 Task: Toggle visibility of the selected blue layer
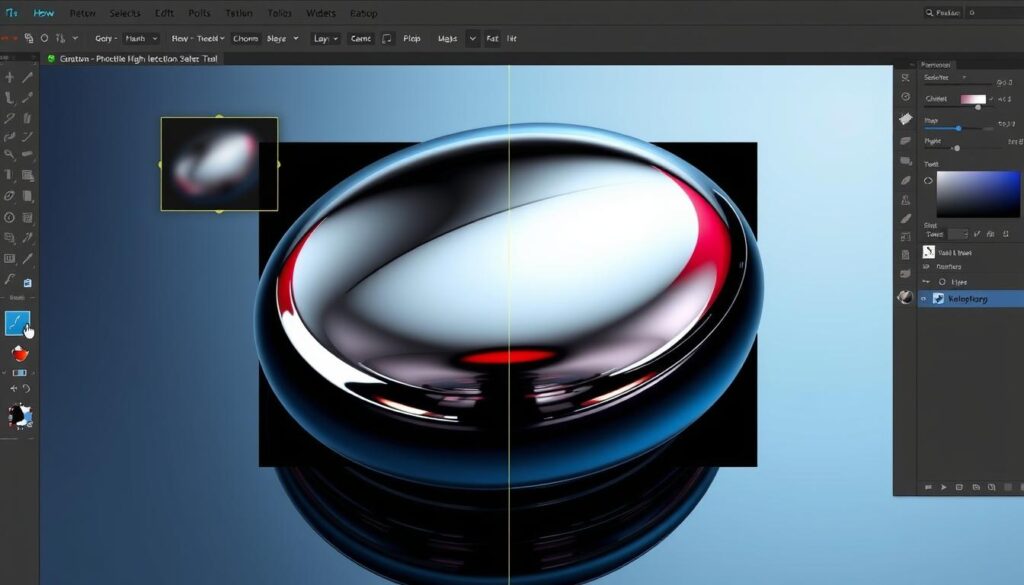(x=923, y=298)
